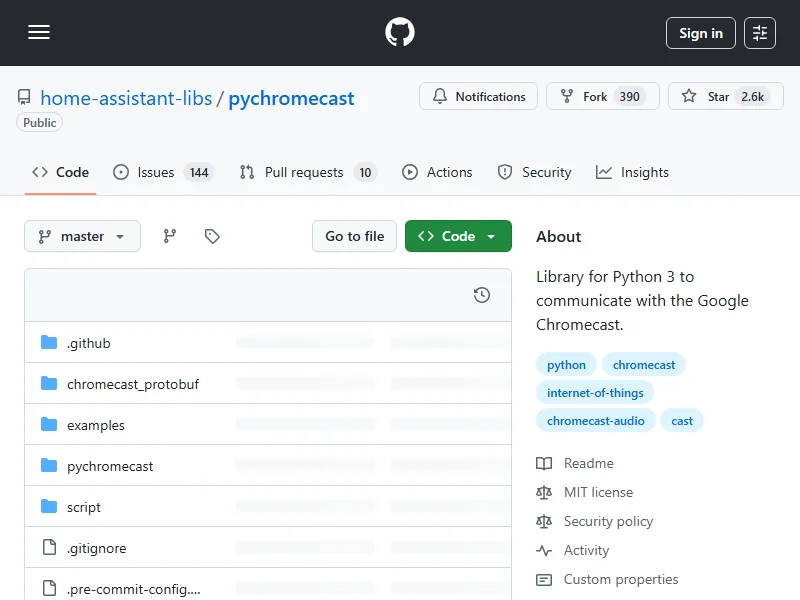Select the chromecast-audio topic tag
800x600 pixels.
pyautogui.click(x=596, y=421)
